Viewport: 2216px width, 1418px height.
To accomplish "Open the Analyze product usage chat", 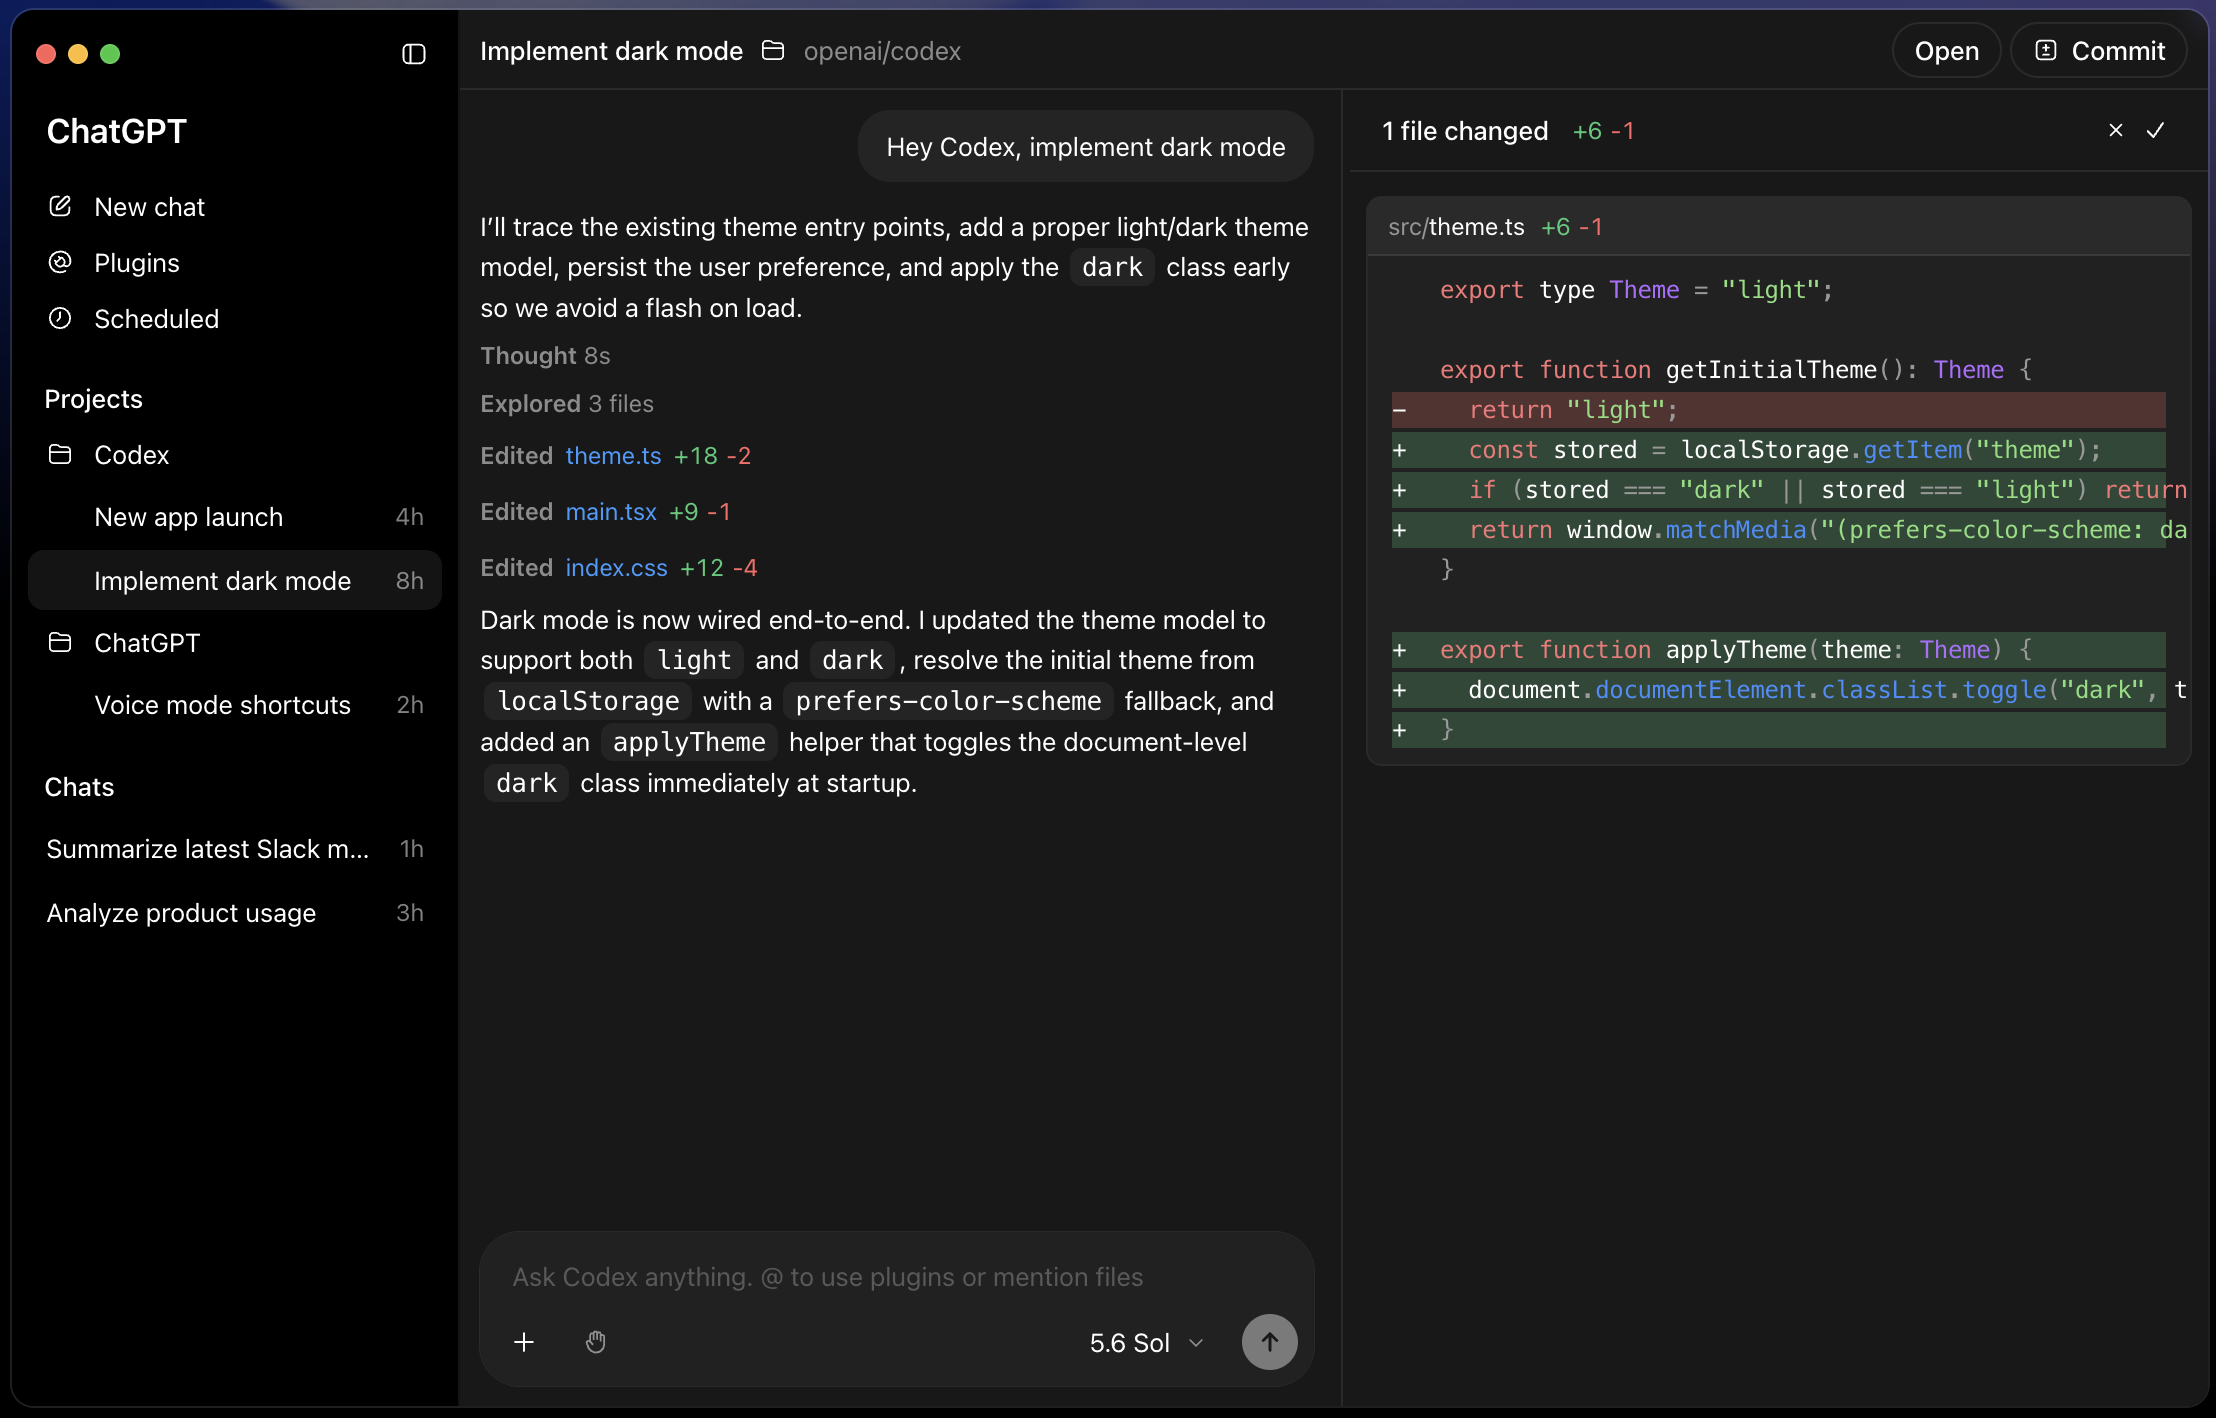I will [x=235, y=913].
